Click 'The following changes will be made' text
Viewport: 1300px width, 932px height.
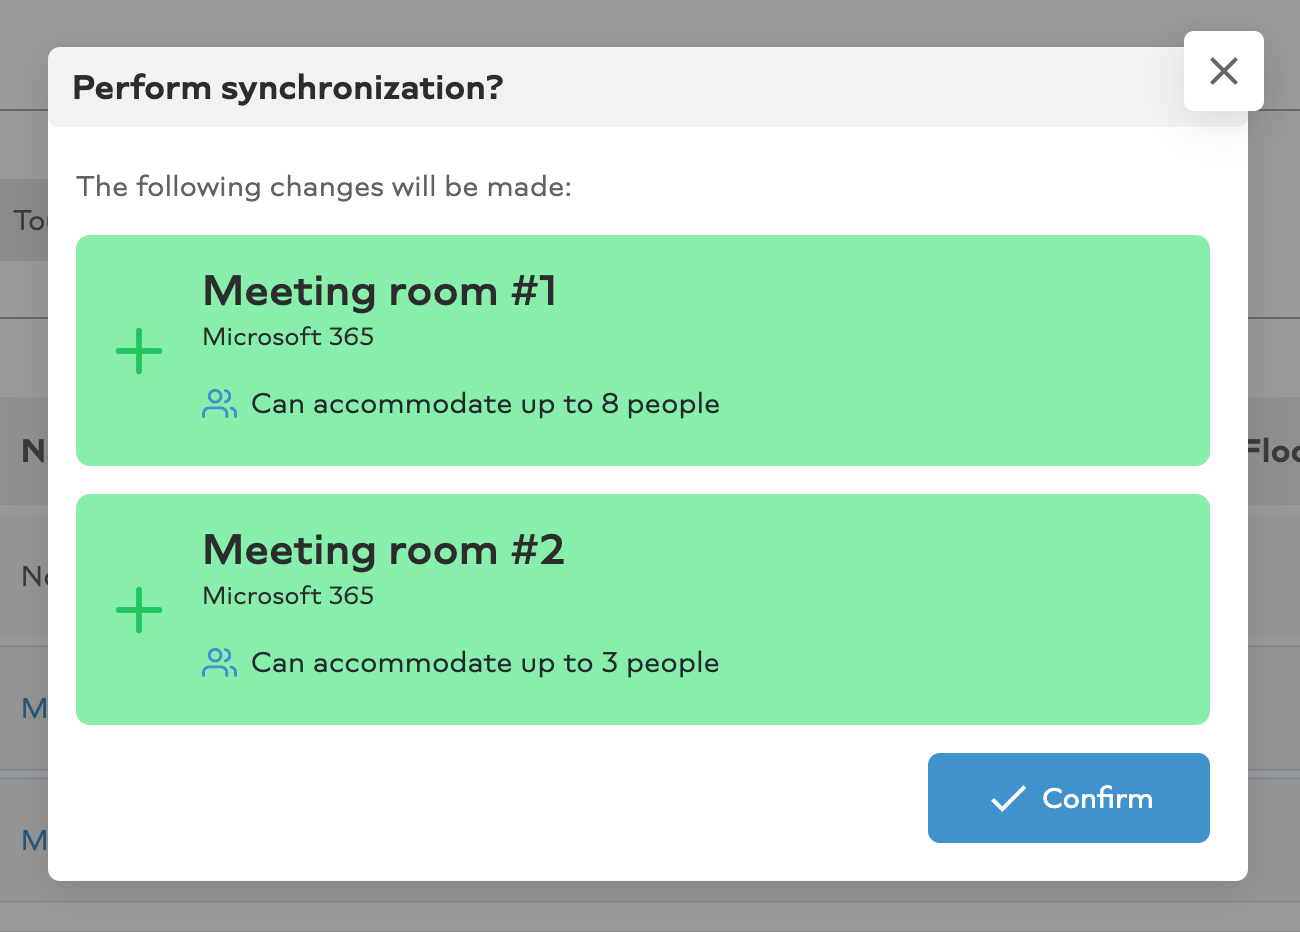[324, 187]
